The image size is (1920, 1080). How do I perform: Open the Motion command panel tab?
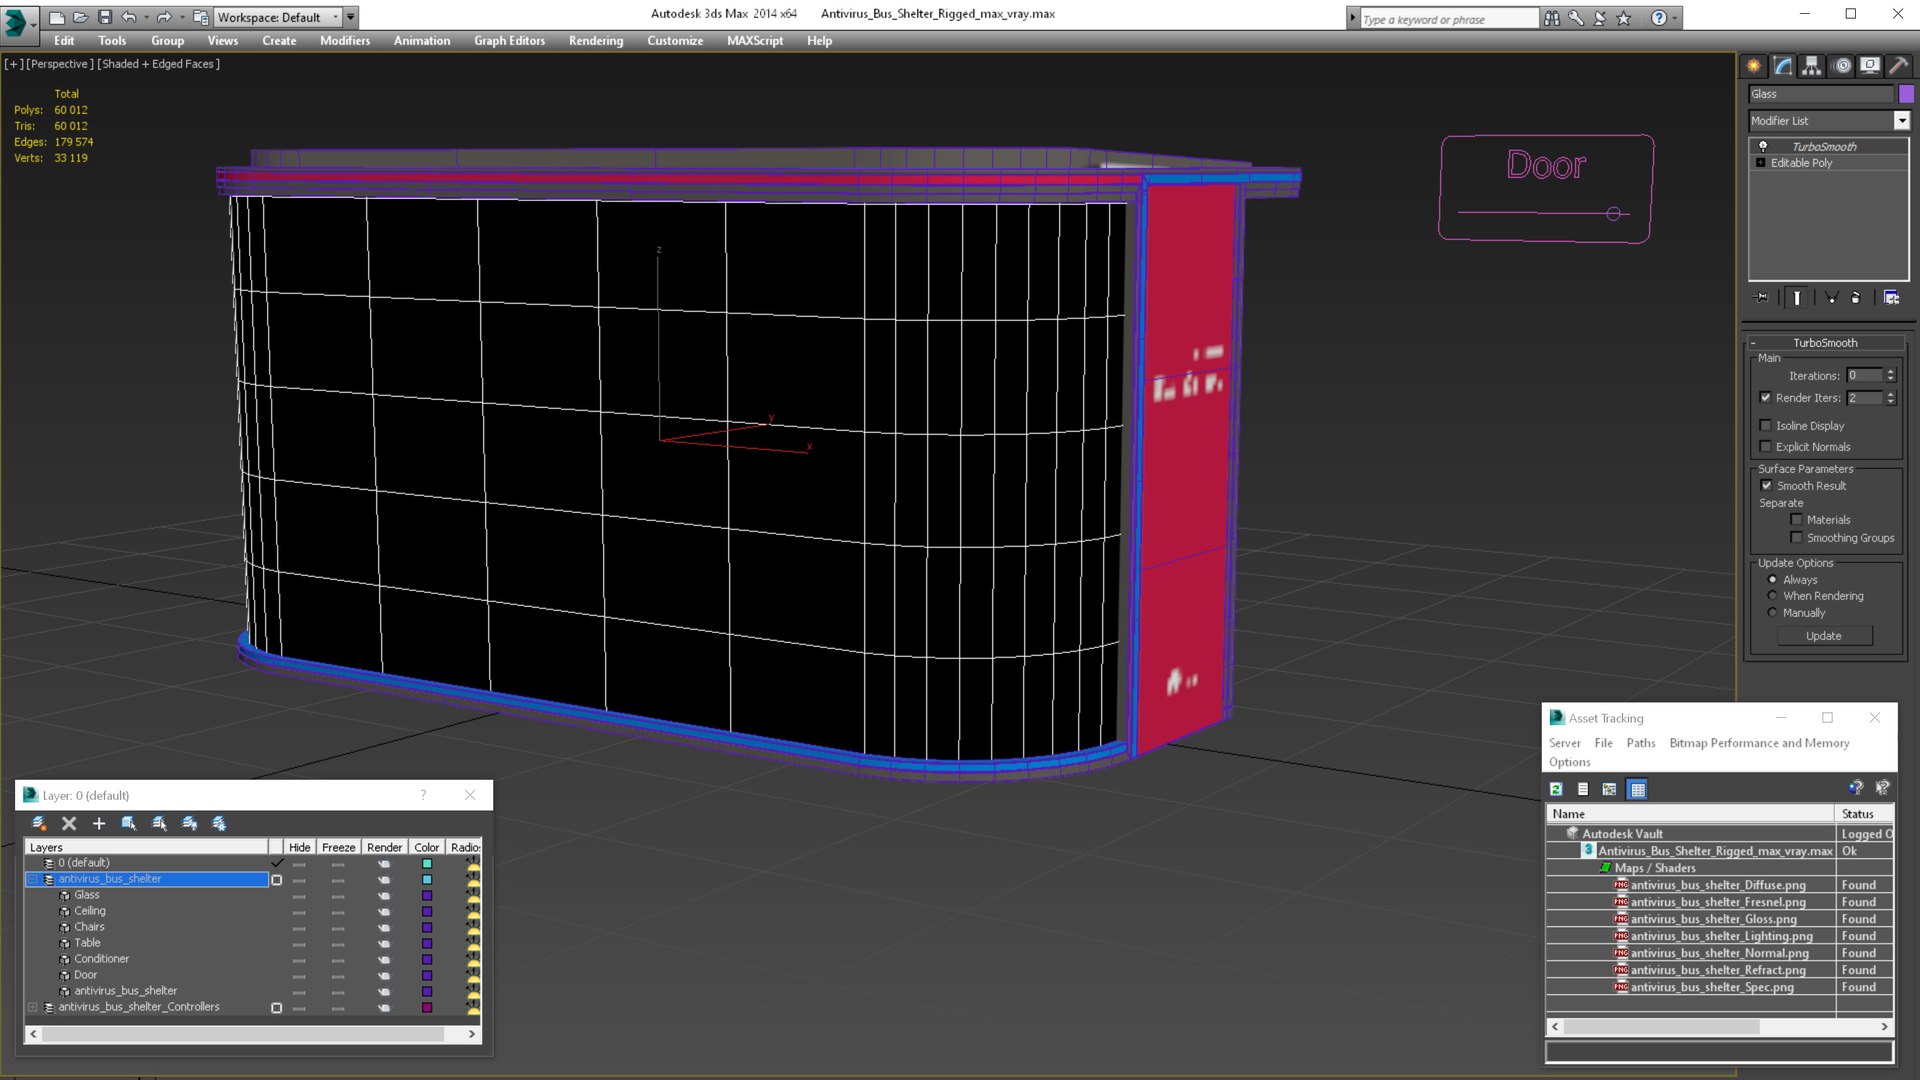click(1842, 66)
